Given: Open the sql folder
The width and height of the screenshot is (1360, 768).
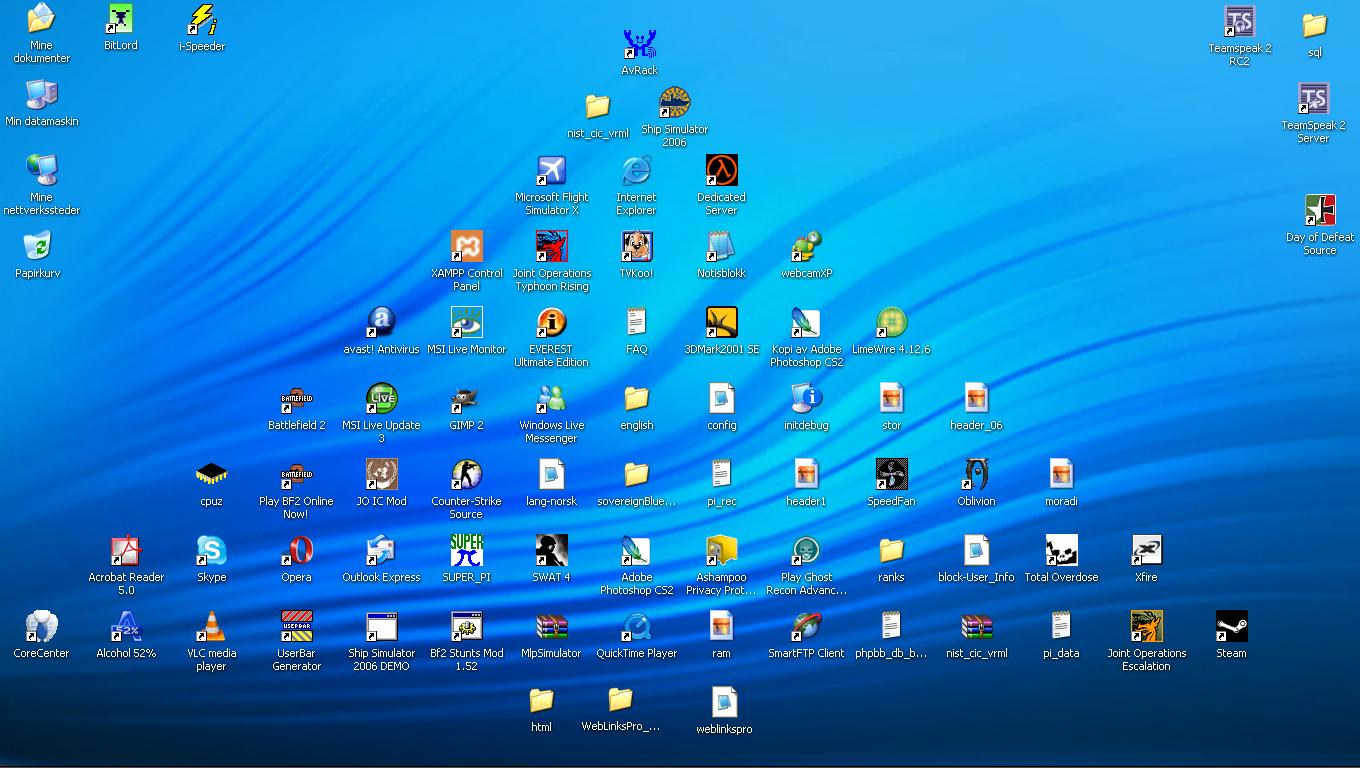Looking at the screenshot, I should tap(1314, 27).
